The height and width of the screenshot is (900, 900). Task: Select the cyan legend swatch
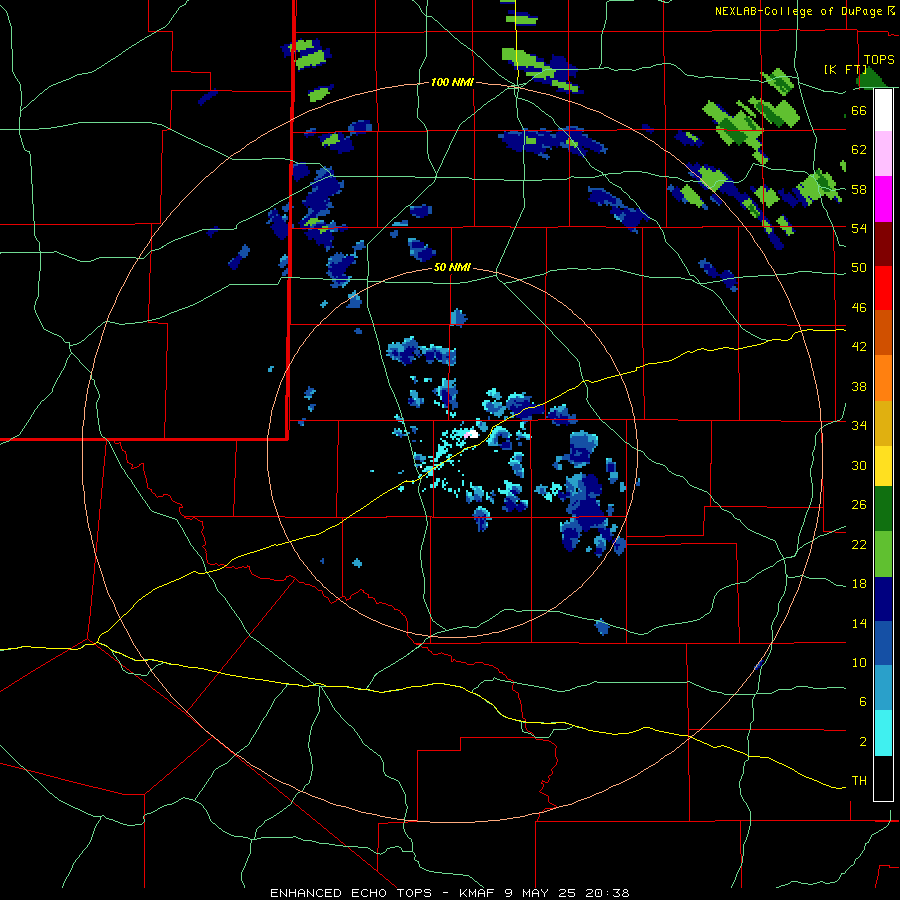(x=883, y=733)
